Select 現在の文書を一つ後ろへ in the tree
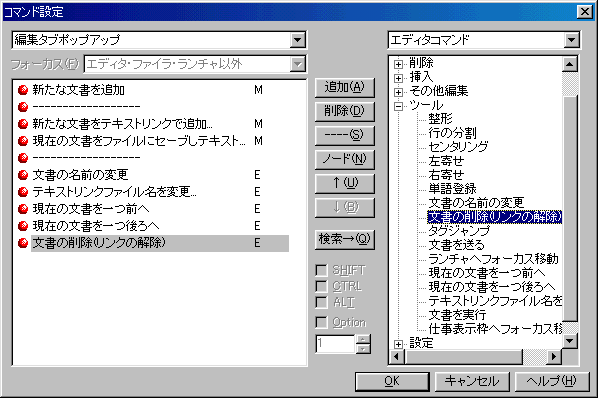This screenshot has height=398, width=598. 492,287
